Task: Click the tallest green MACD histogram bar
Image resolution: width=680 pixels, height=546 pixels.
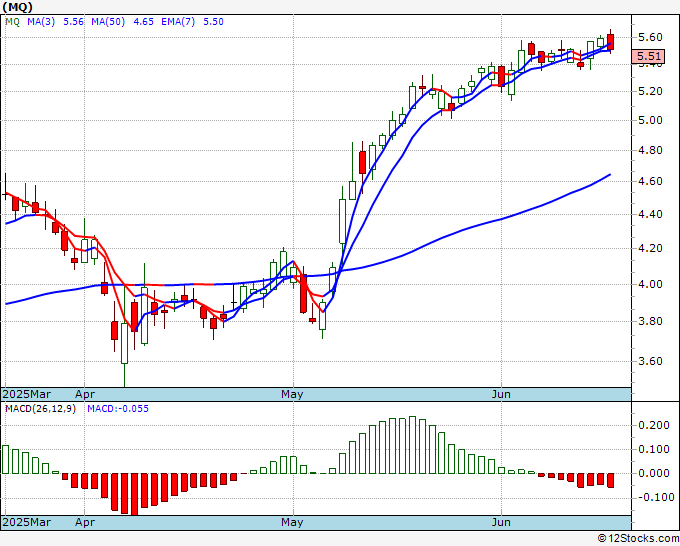Action: [x=412, y=445]
